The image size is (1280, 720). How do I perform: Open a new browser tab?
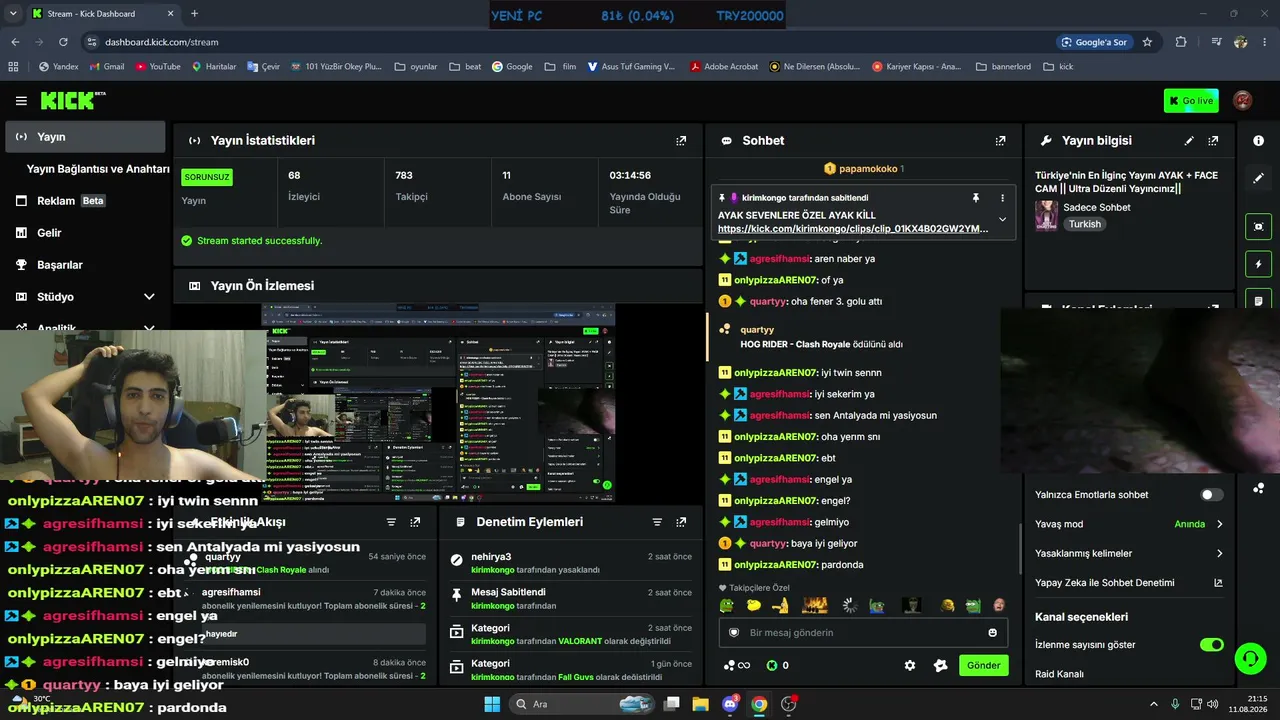[194, 14]
